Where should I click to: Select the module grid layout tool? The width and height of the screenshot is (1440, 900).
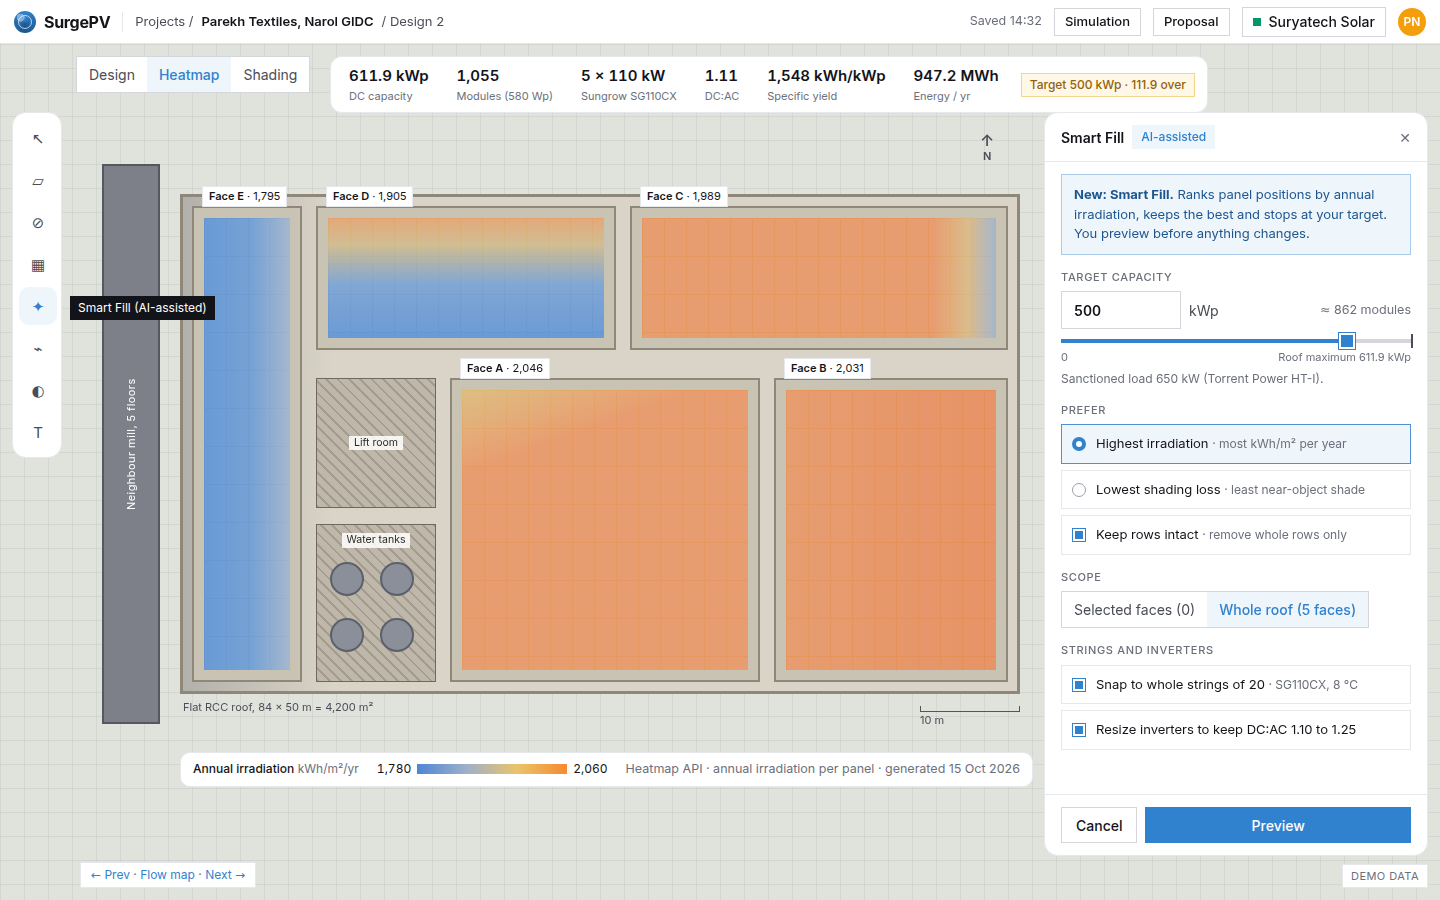(x=38, y=265)
